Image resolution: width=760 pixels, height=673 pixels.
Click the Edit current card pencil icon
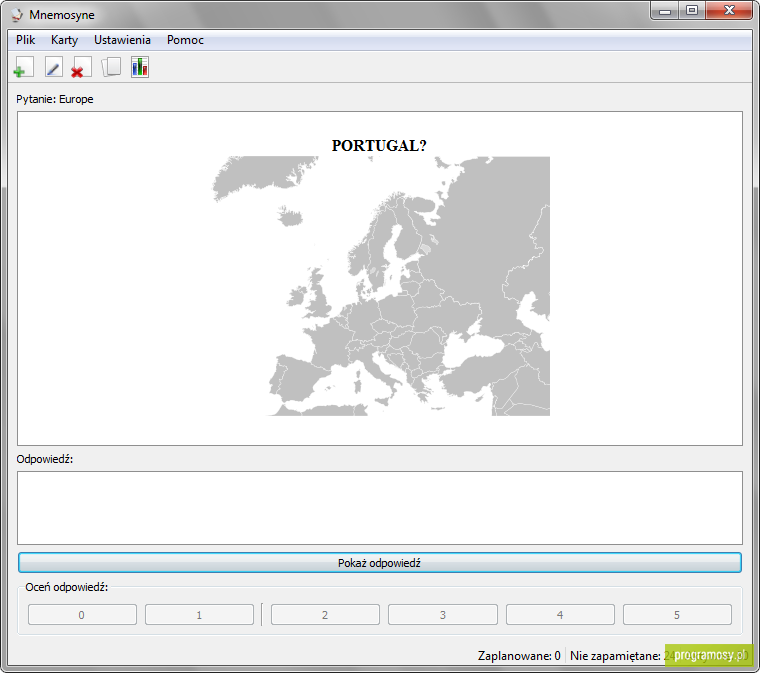pyautogui.click(x=53, y=67)
